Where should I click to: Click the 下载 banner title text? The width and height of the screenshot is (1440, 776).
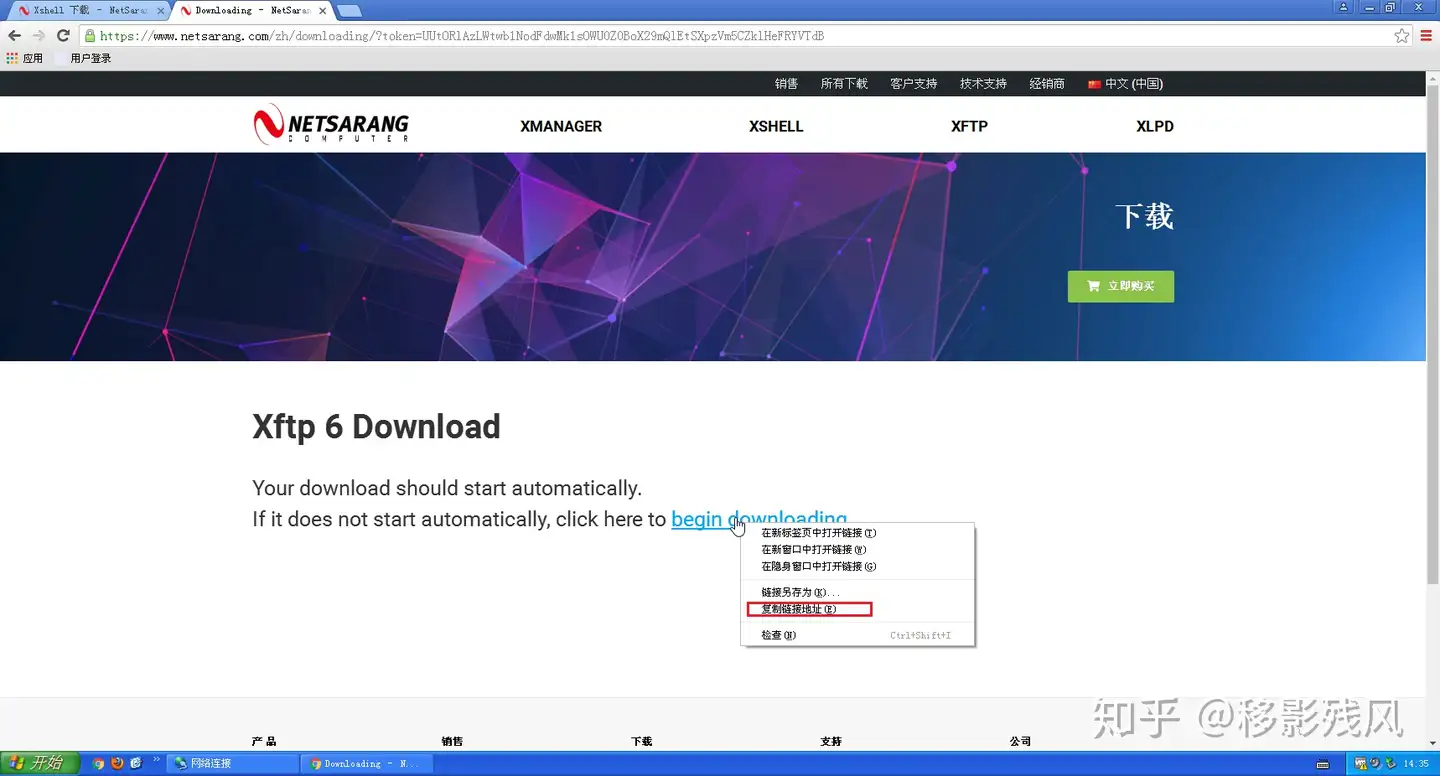(1144, 217)
